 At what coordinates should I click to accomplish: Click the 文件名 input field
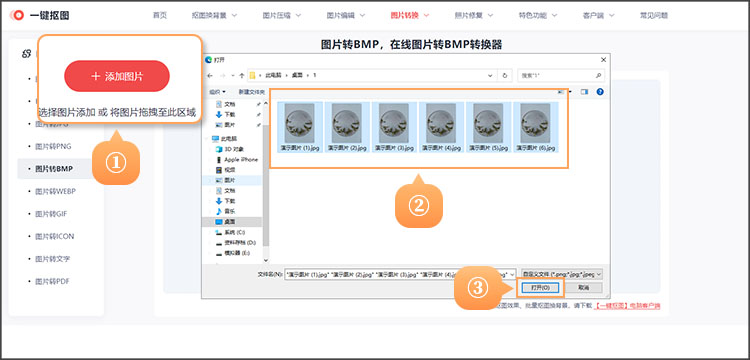click(x=400, y=274)
